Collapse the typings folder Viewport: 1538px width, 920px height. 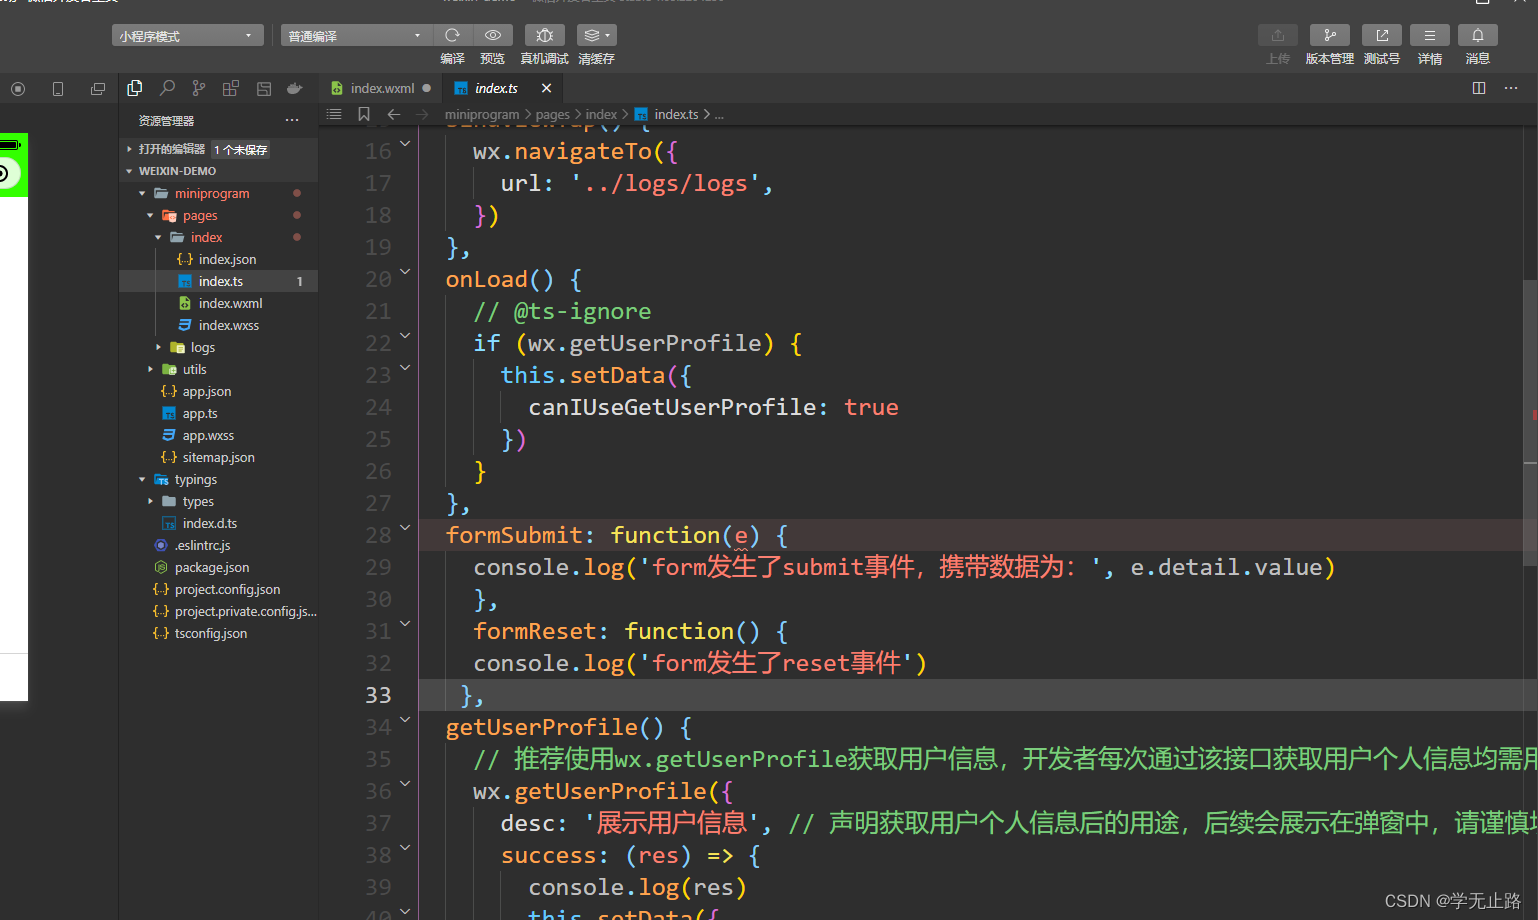pos(142,479)
